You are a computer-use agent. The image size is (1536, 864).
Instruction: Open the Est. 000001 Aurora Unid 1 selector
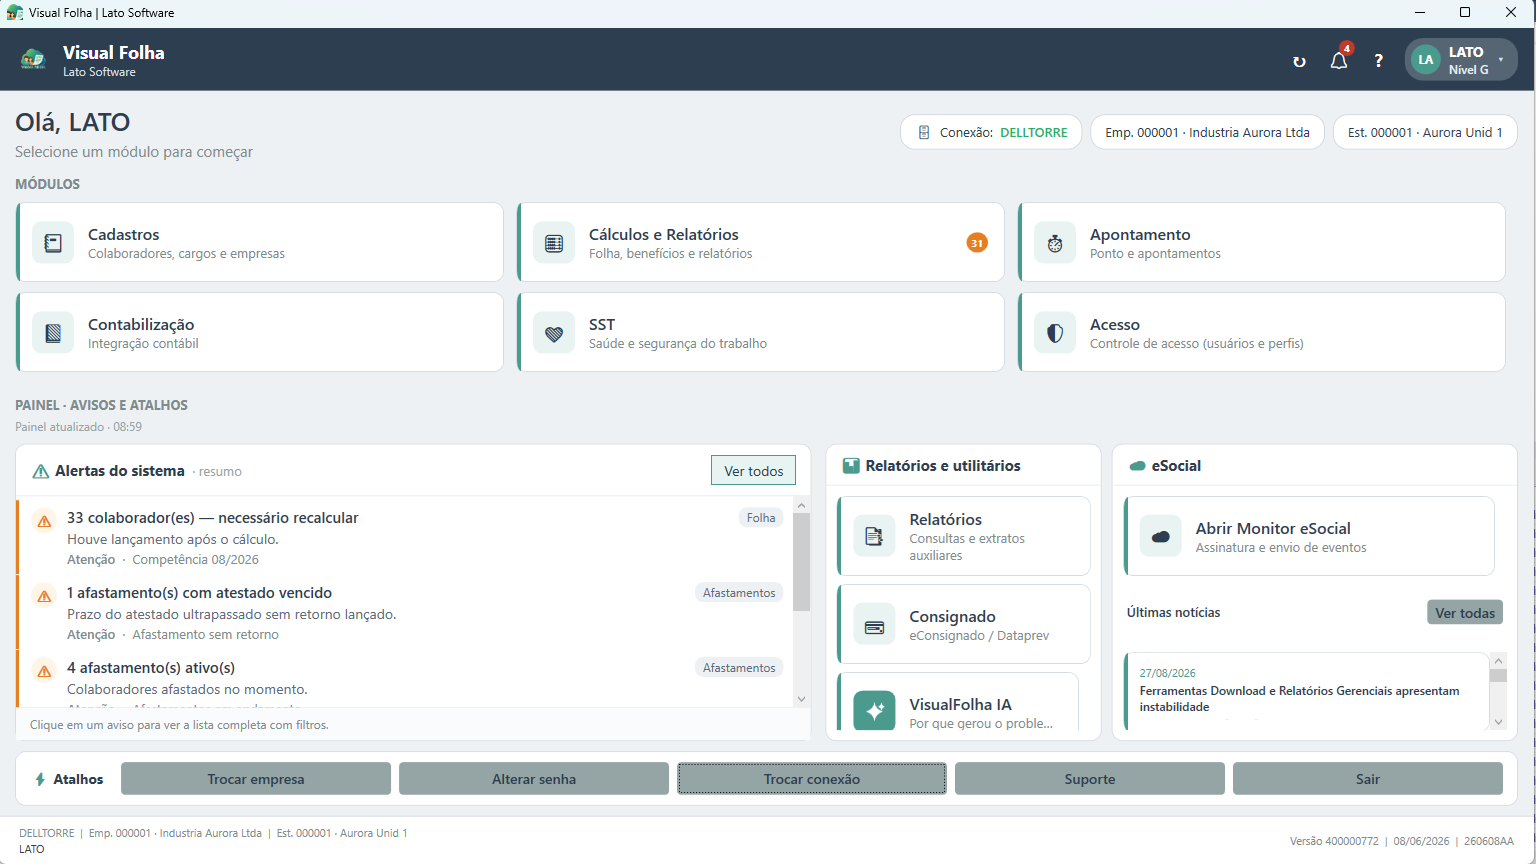point(1425,132)
